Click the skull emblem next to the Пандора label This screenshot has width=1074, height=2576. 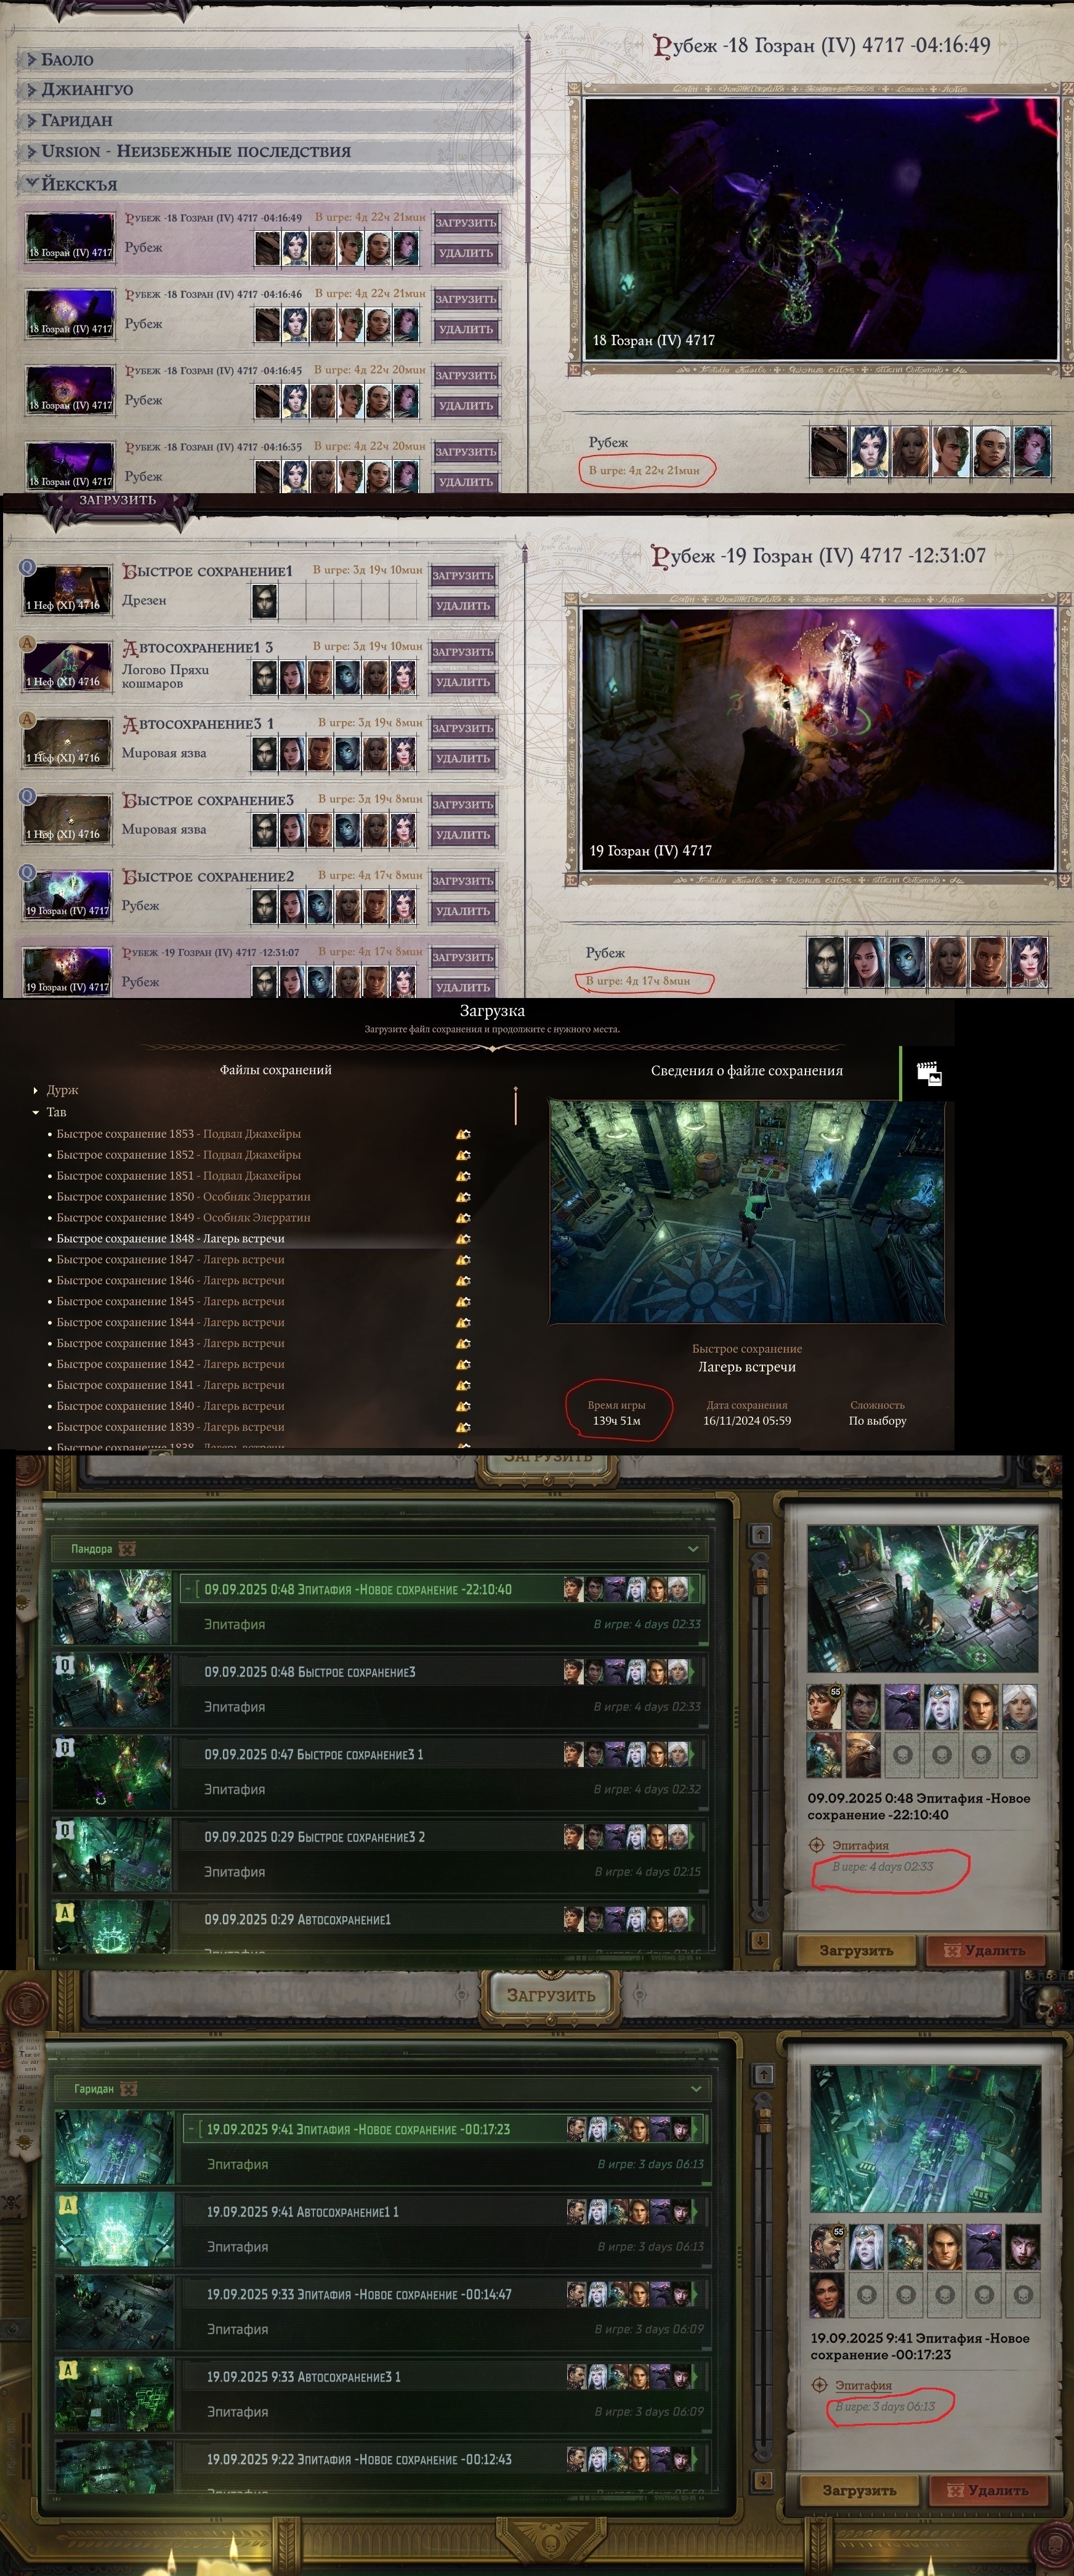click(127, 1549)
